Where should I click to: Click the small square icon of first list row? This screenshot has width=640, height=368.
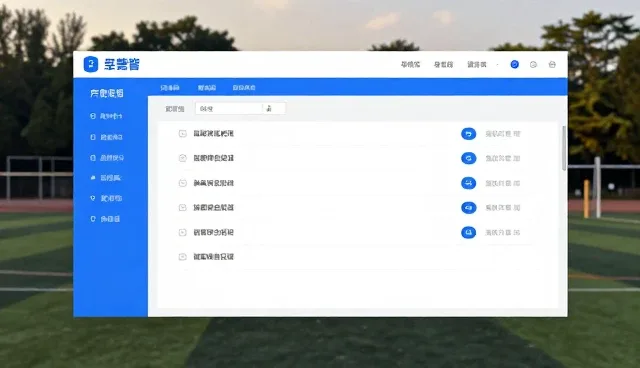[x=182, y=133]
